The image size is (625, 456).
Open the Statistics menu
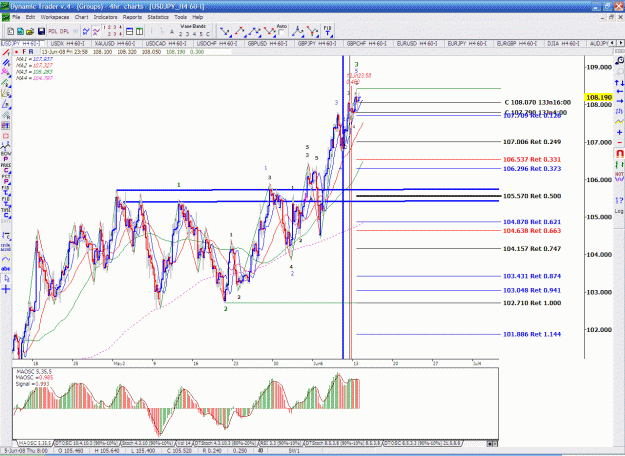158,17
